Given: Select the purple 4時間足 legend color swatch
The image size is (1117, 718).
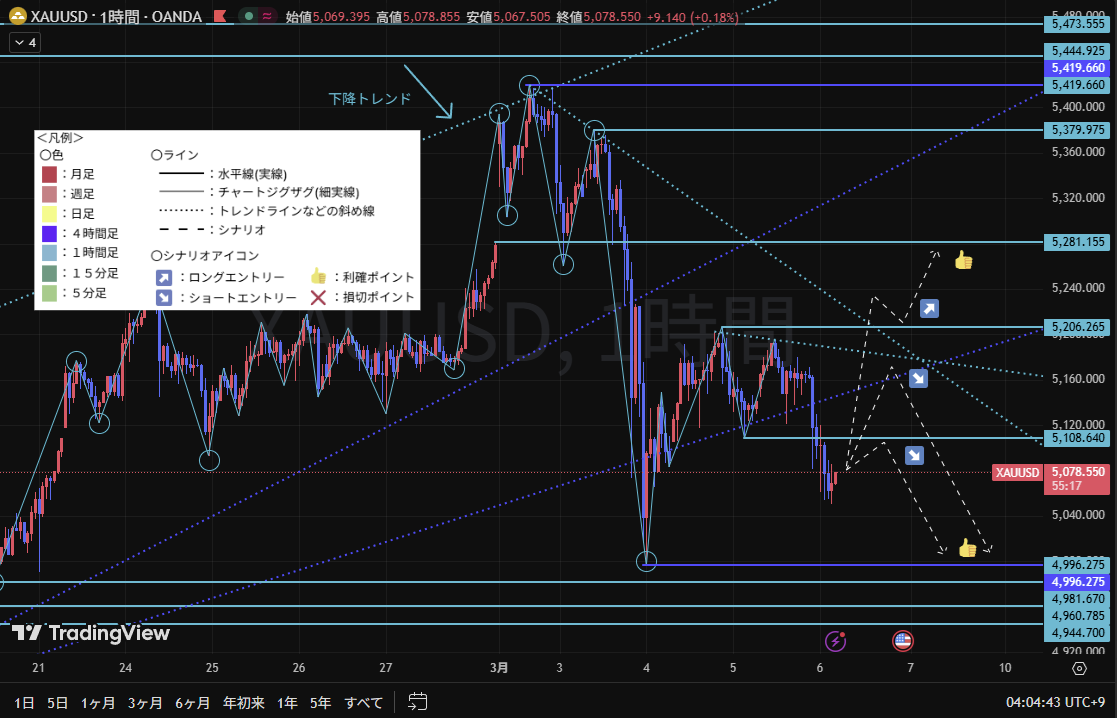Looking at the screenshot, I should point(49,233).
